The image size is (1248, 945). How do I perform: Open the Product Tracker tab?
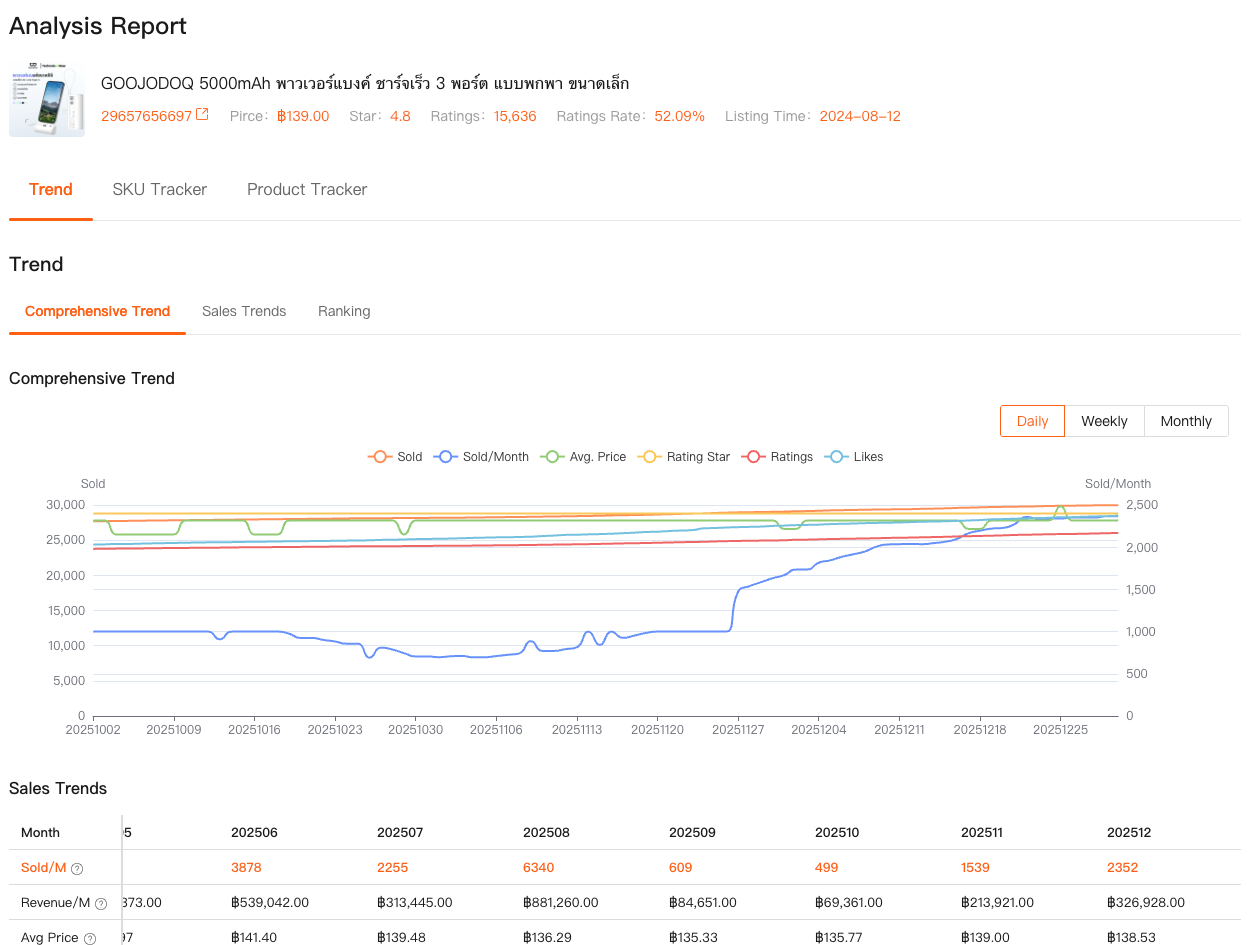(307, 189)
